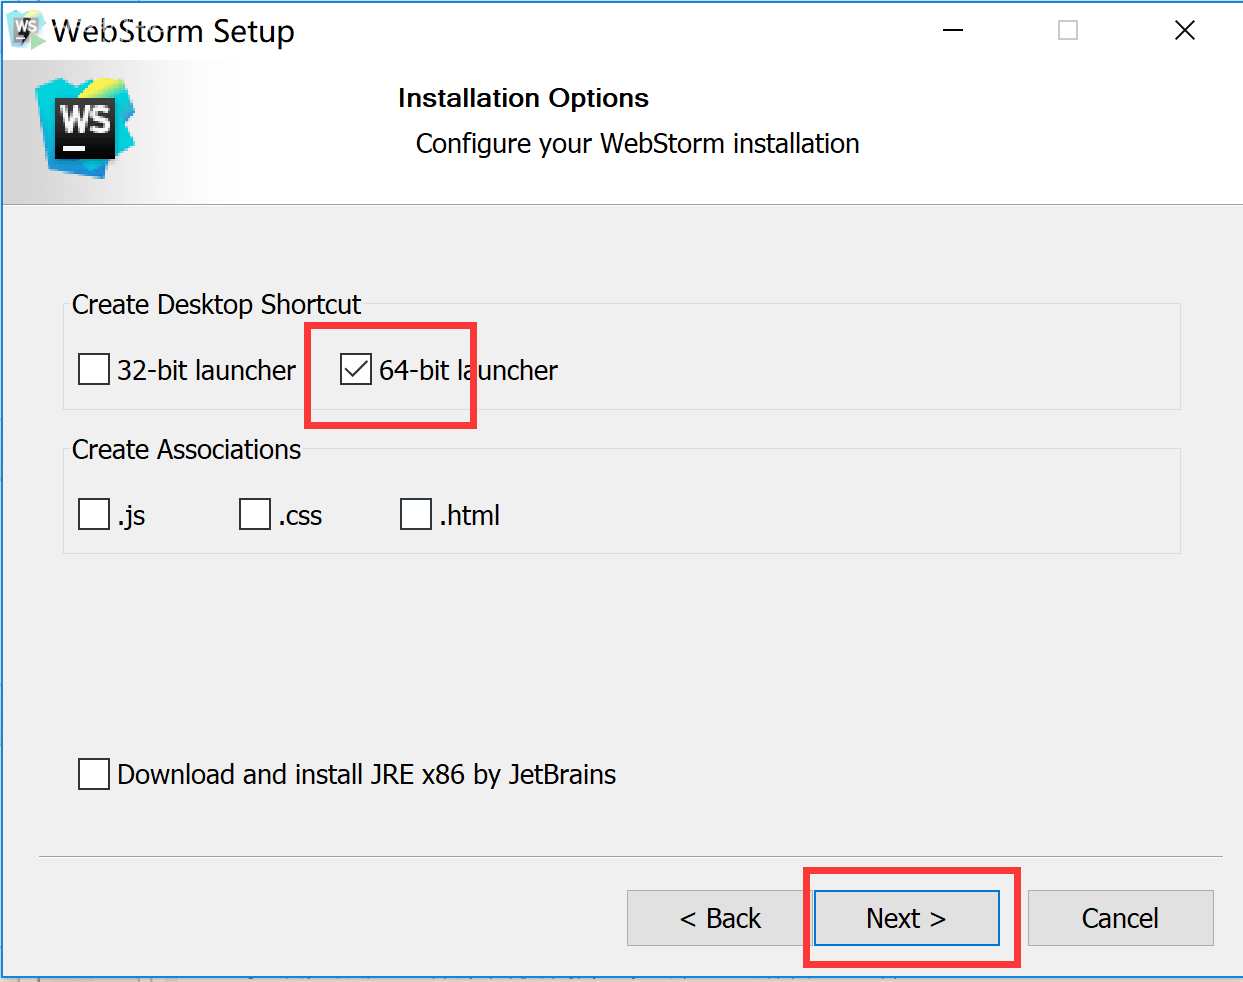Image resolution: width=1243 pixels, height=982 pixels.
Task: Enable the JRE x86 download checkbox
Action: coord(94,773)
